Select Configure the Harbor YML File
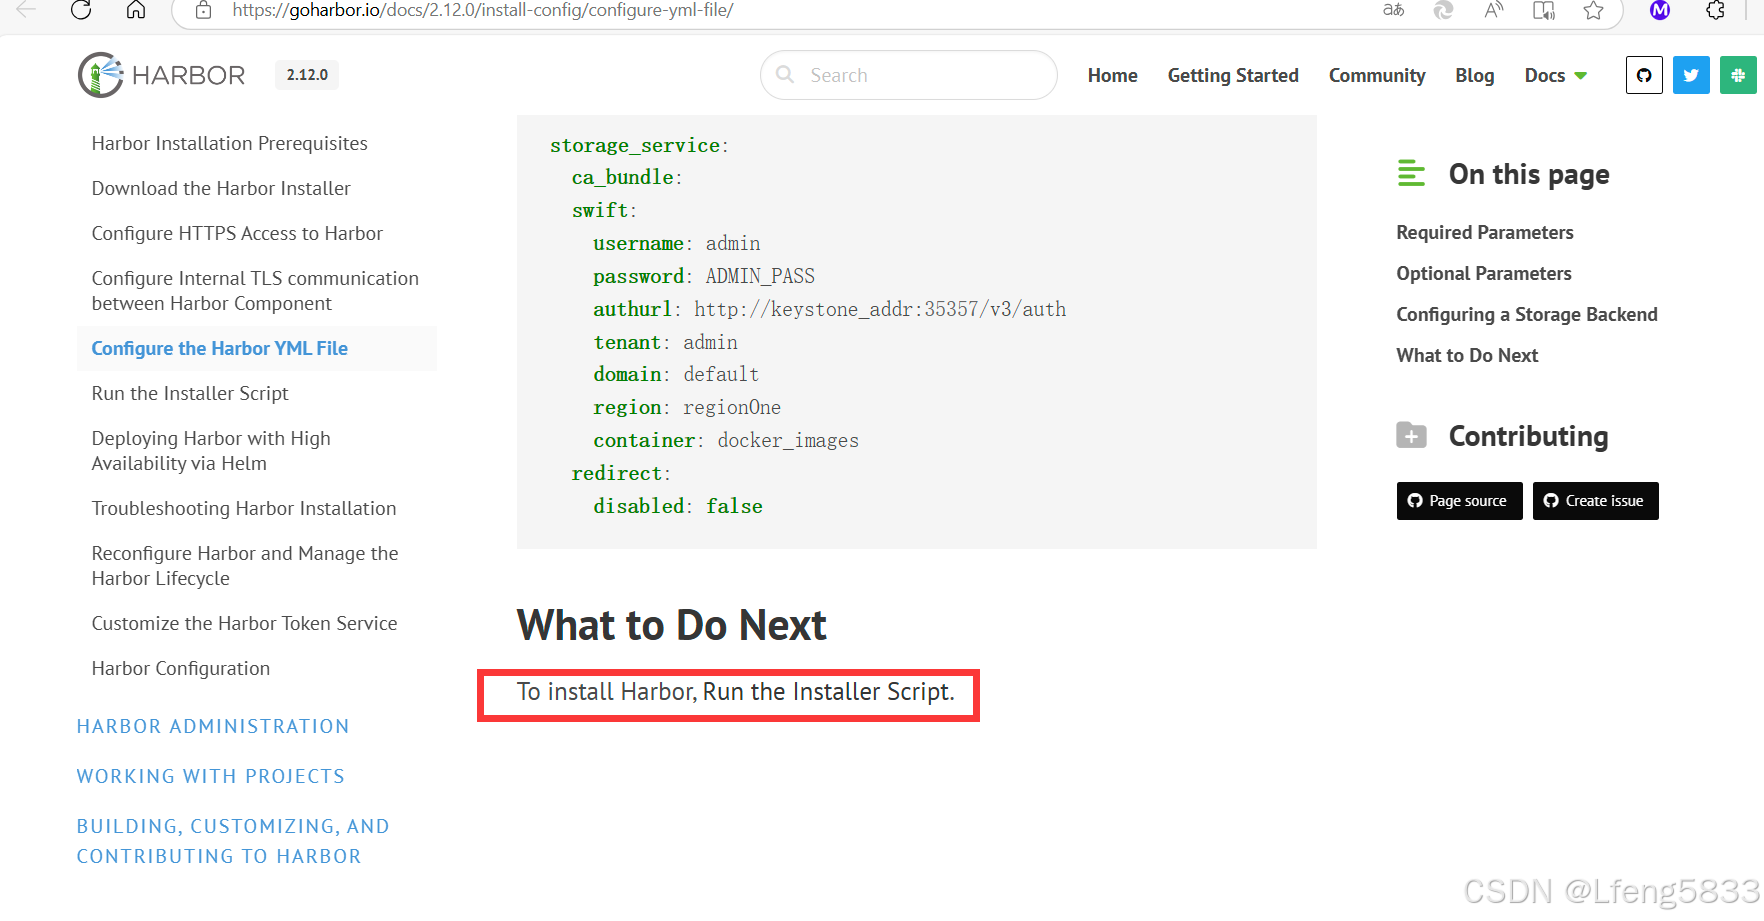This screenshot has height=921, width=1764. [219, 348]
